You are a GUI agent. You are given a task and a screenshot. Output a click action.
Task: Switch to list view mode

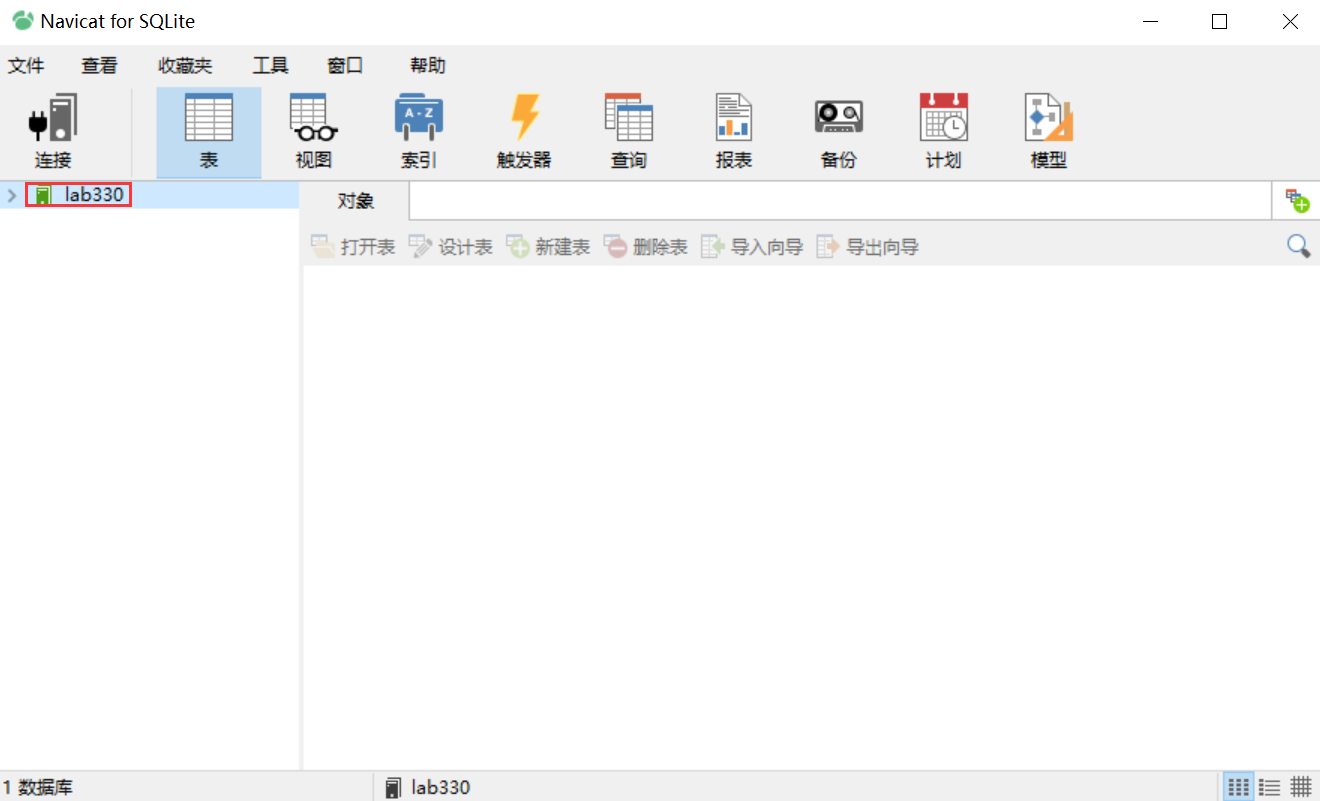1270,787
